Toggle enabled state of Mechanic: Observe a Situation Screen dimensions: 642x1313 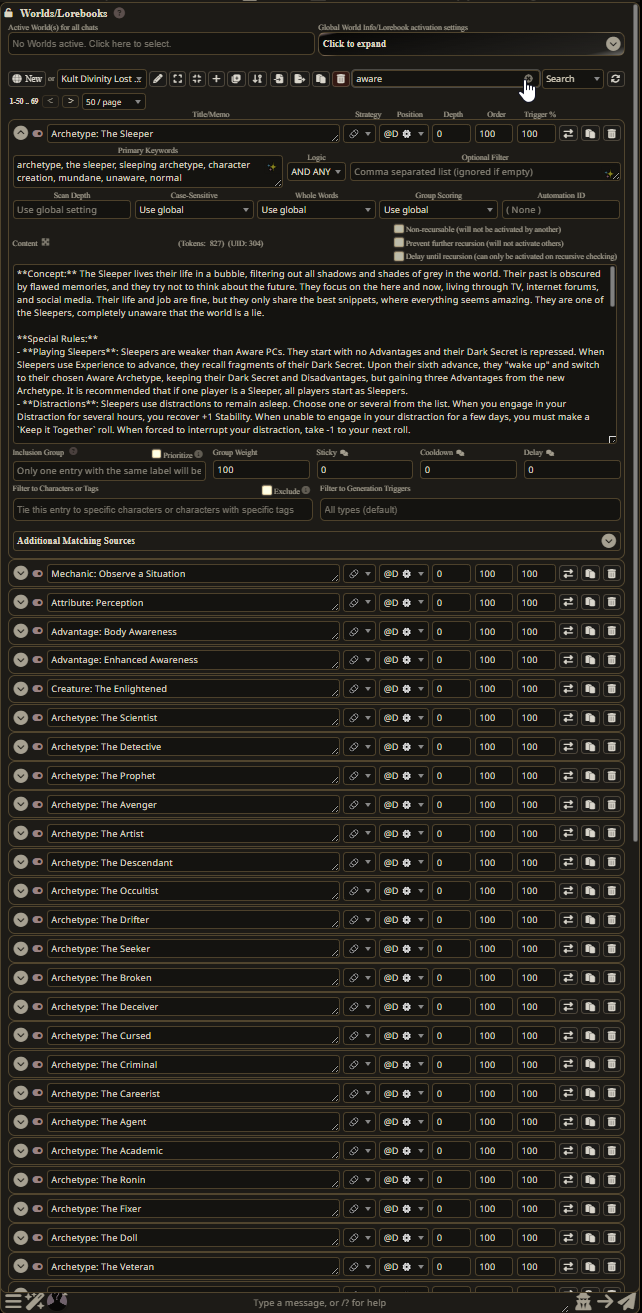(x=38, y=574)
